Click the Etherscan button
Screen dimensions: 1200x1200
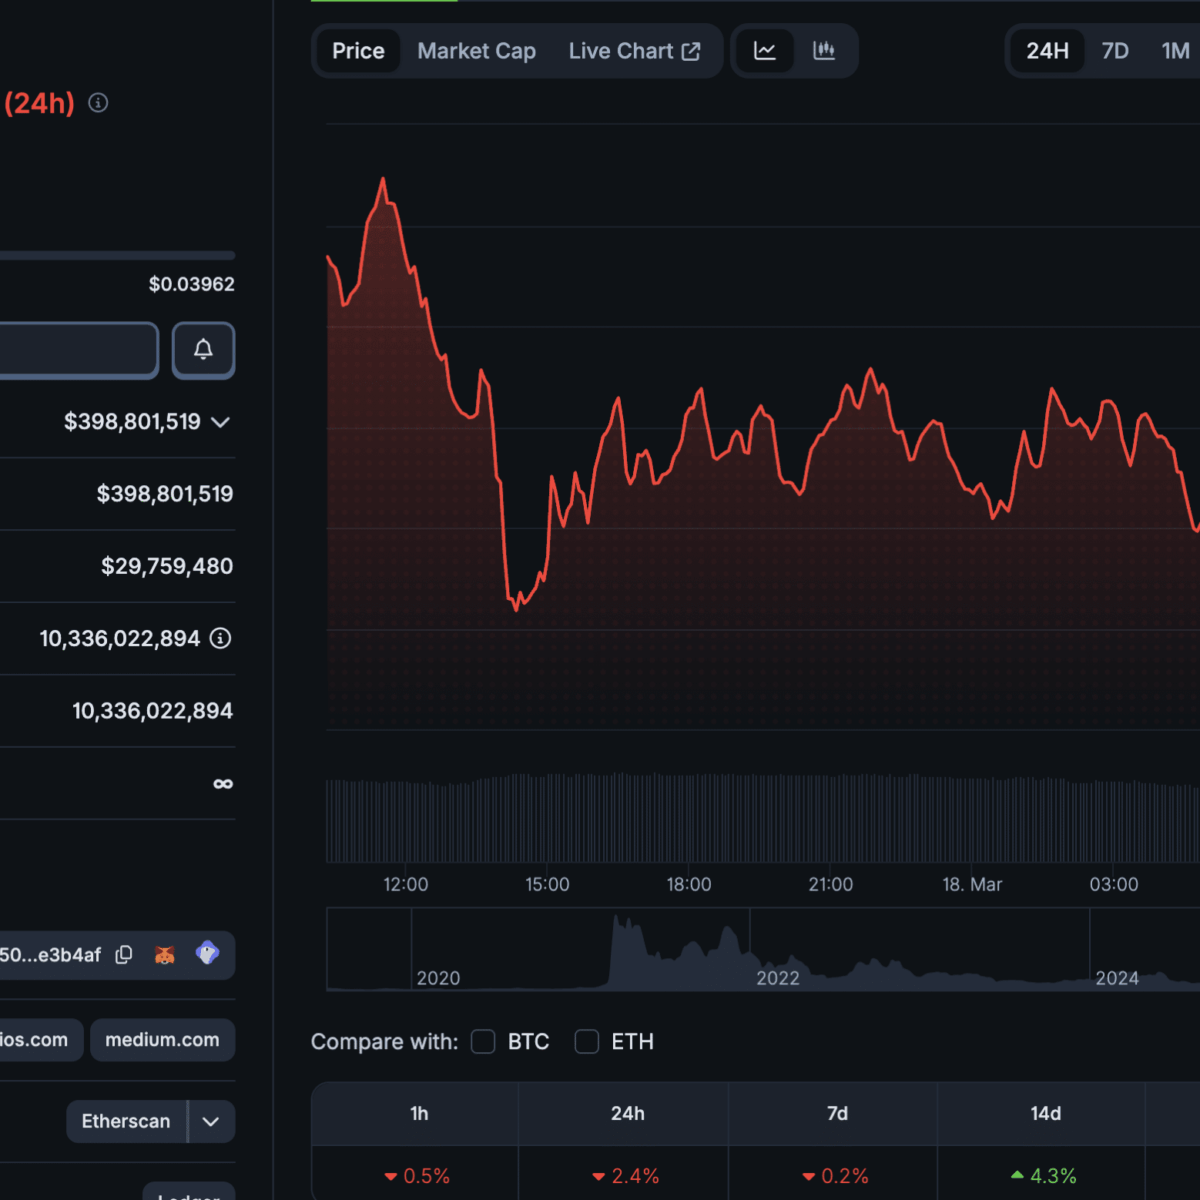(x=126, y=1122)
